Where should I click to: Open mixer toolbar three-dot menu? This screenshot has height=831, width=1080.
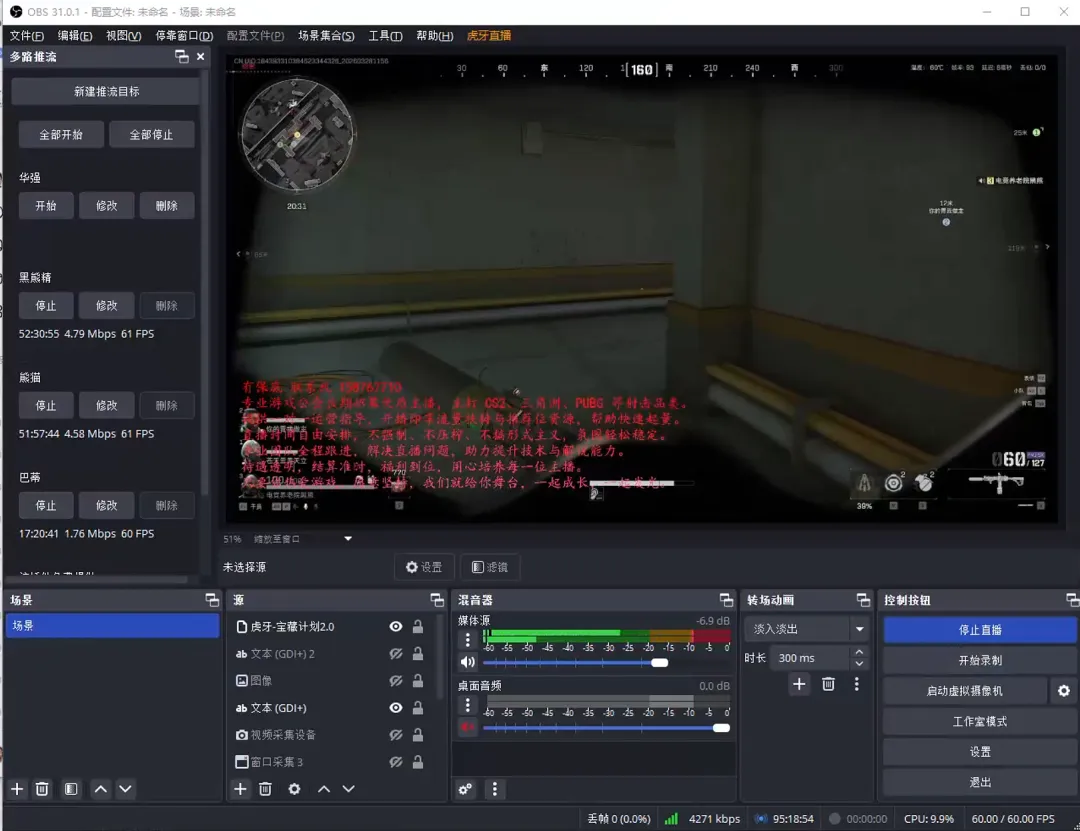point(495,789)
